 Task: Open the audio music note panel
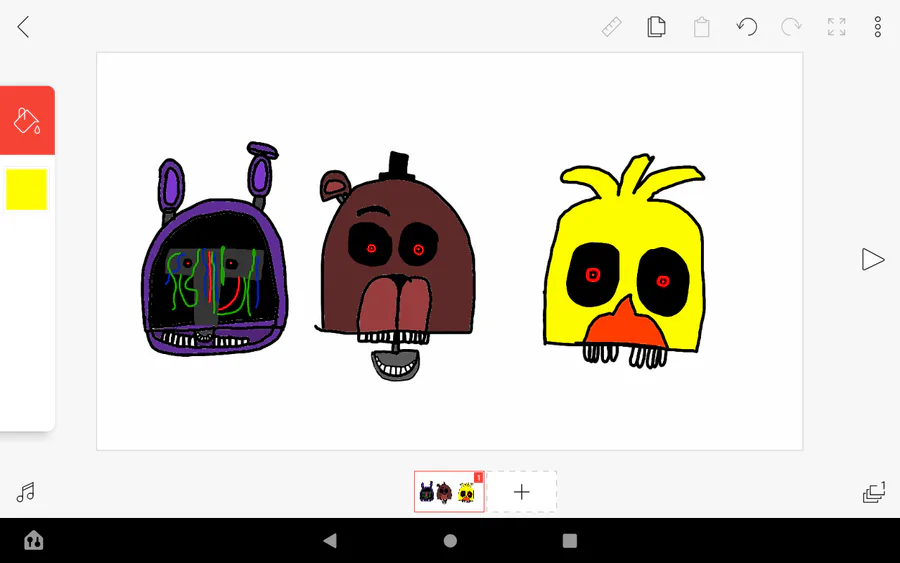(25, 492)
